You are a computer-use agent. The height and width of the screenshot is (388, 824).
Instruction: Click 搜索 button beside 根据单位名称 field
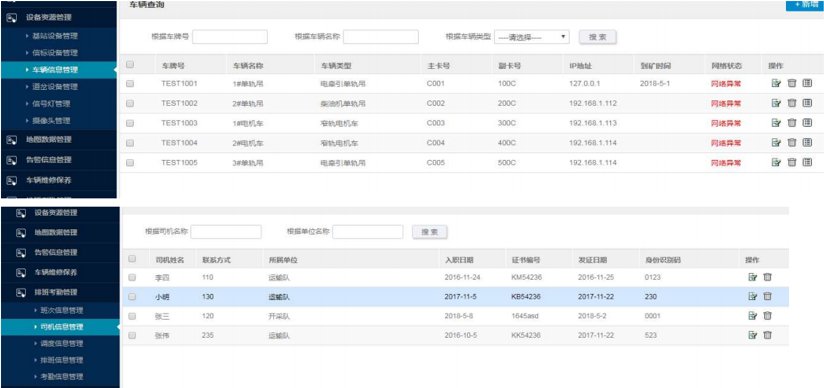(x=430, y=232)
